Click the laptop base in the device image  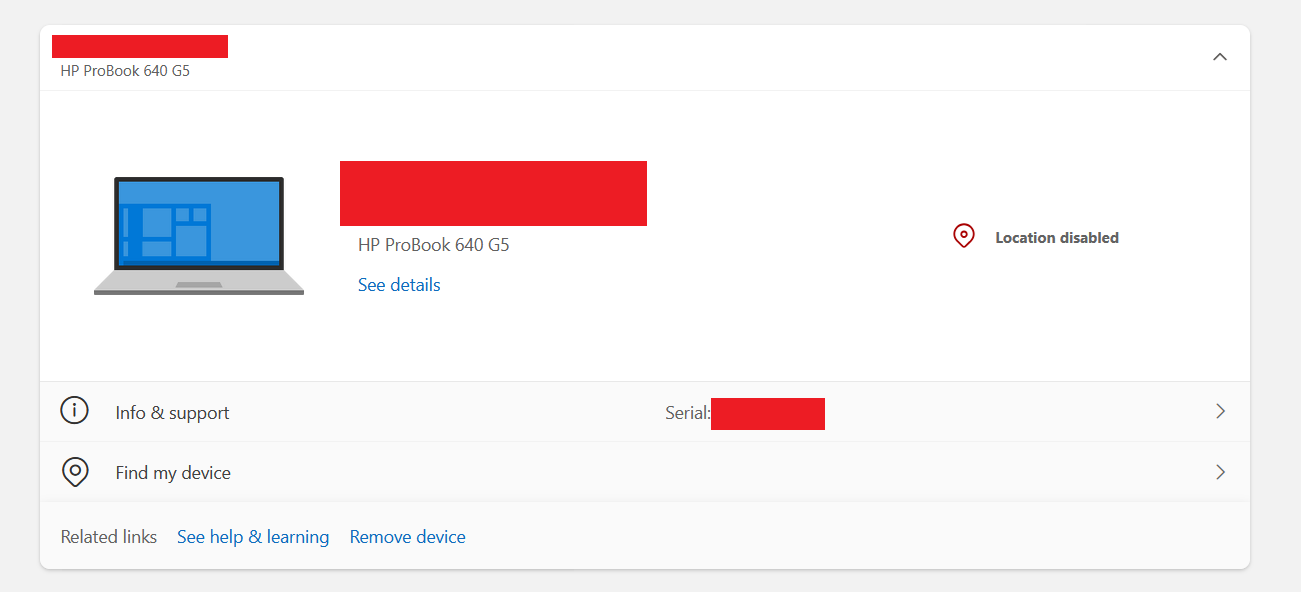(x=199, y=285)
